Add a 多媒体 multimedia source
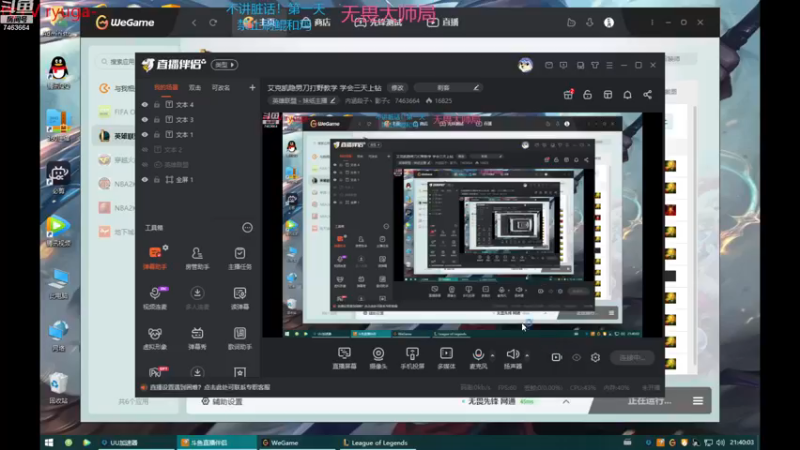 [x=446, y=358]
